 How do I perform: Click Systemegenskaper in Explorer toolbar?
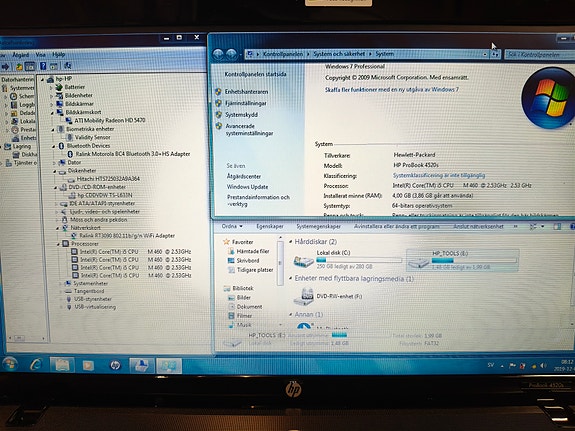(318, 227)
